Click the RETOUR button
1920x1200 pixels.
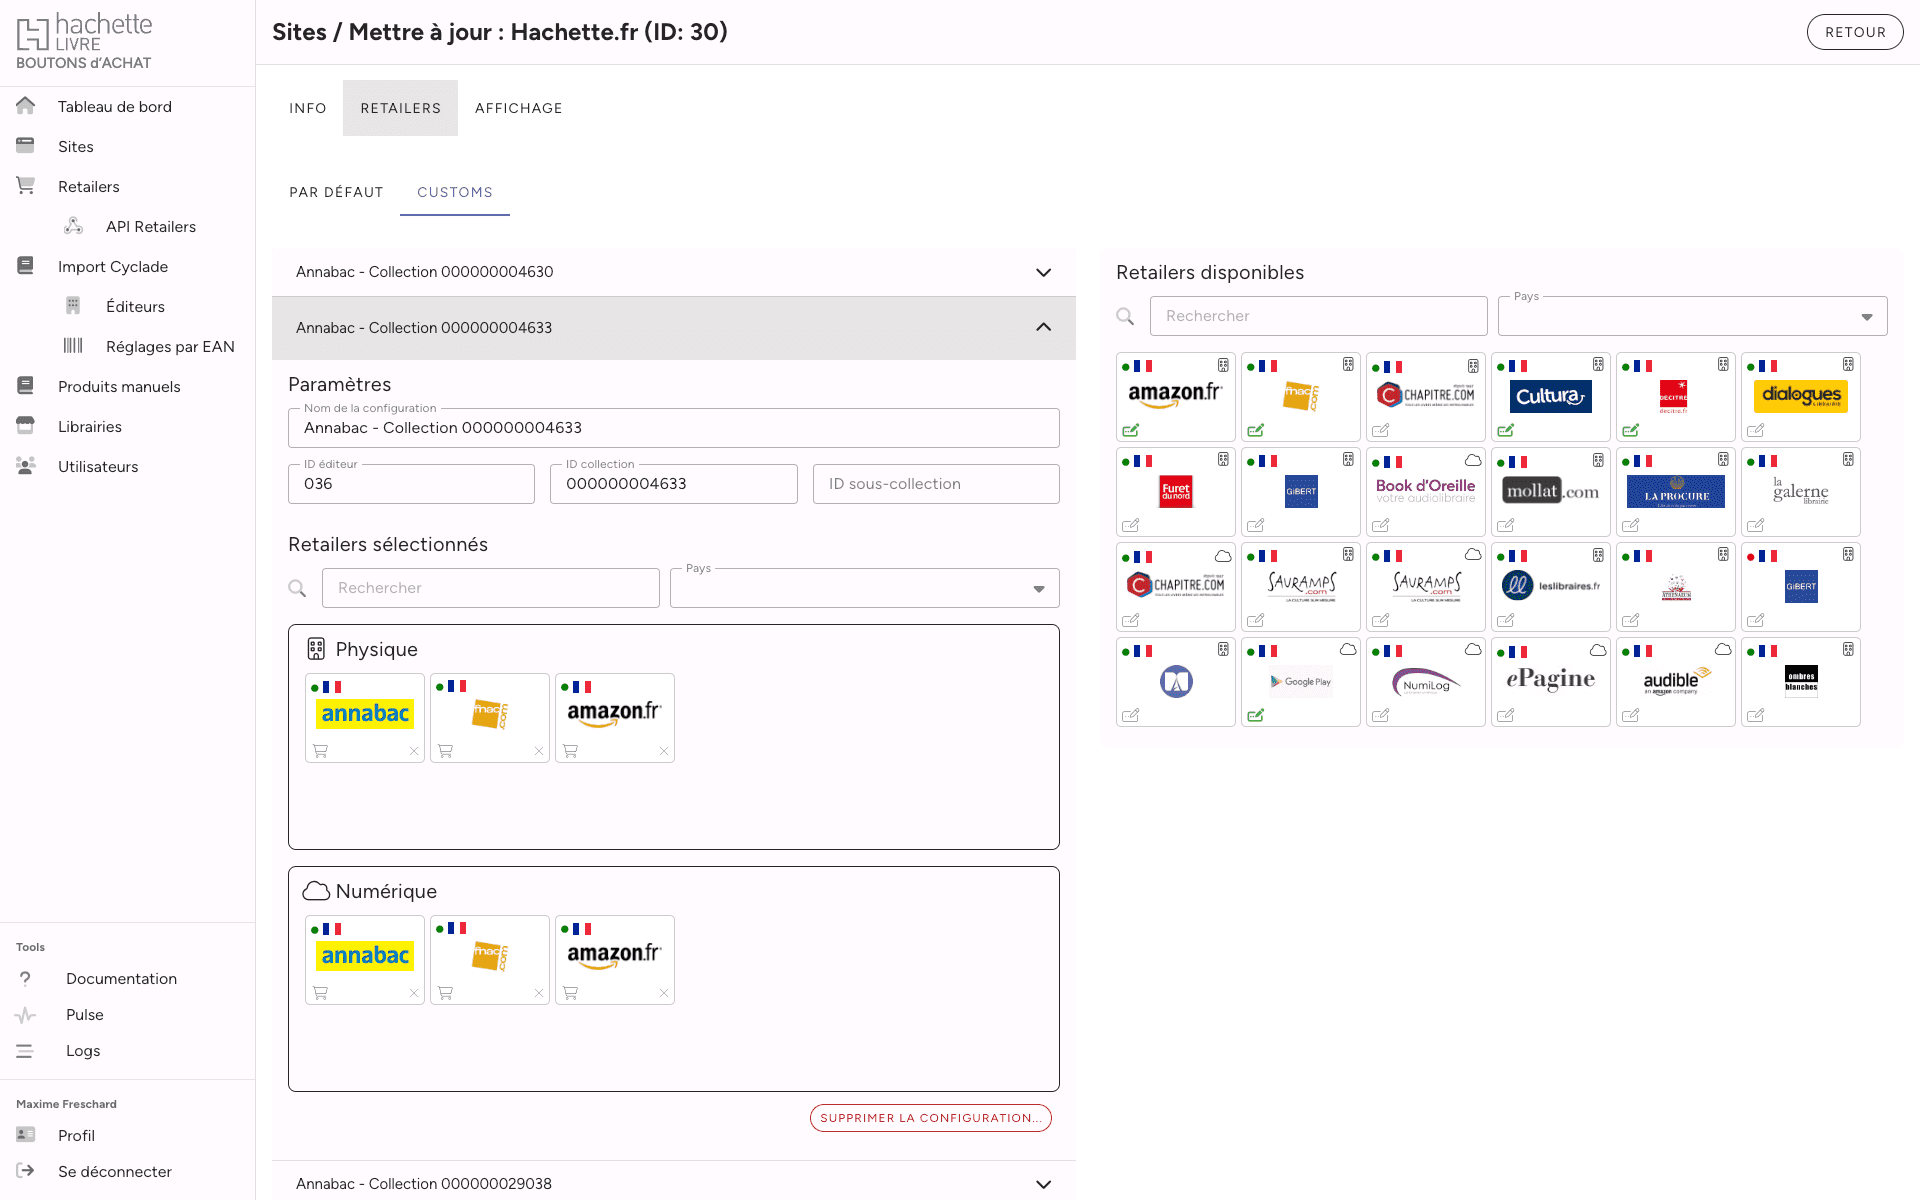coord(1855,32)
